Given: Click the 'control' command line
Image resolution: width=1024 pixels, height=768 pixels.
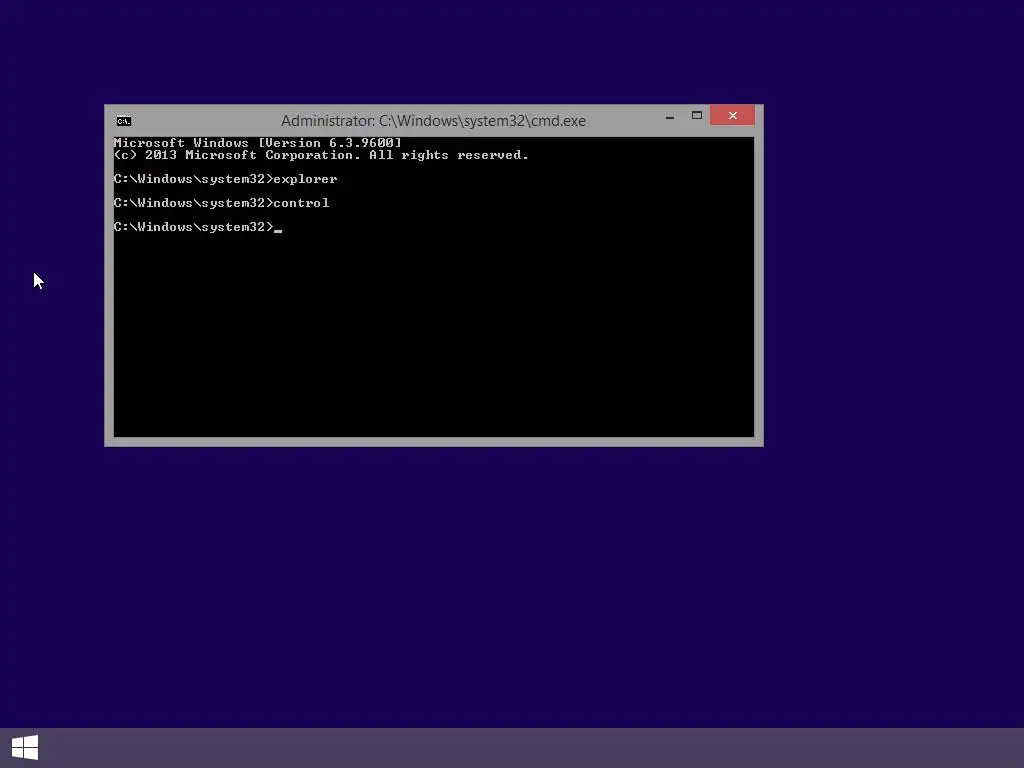Looking at the screenshot, I should (221, 203).
